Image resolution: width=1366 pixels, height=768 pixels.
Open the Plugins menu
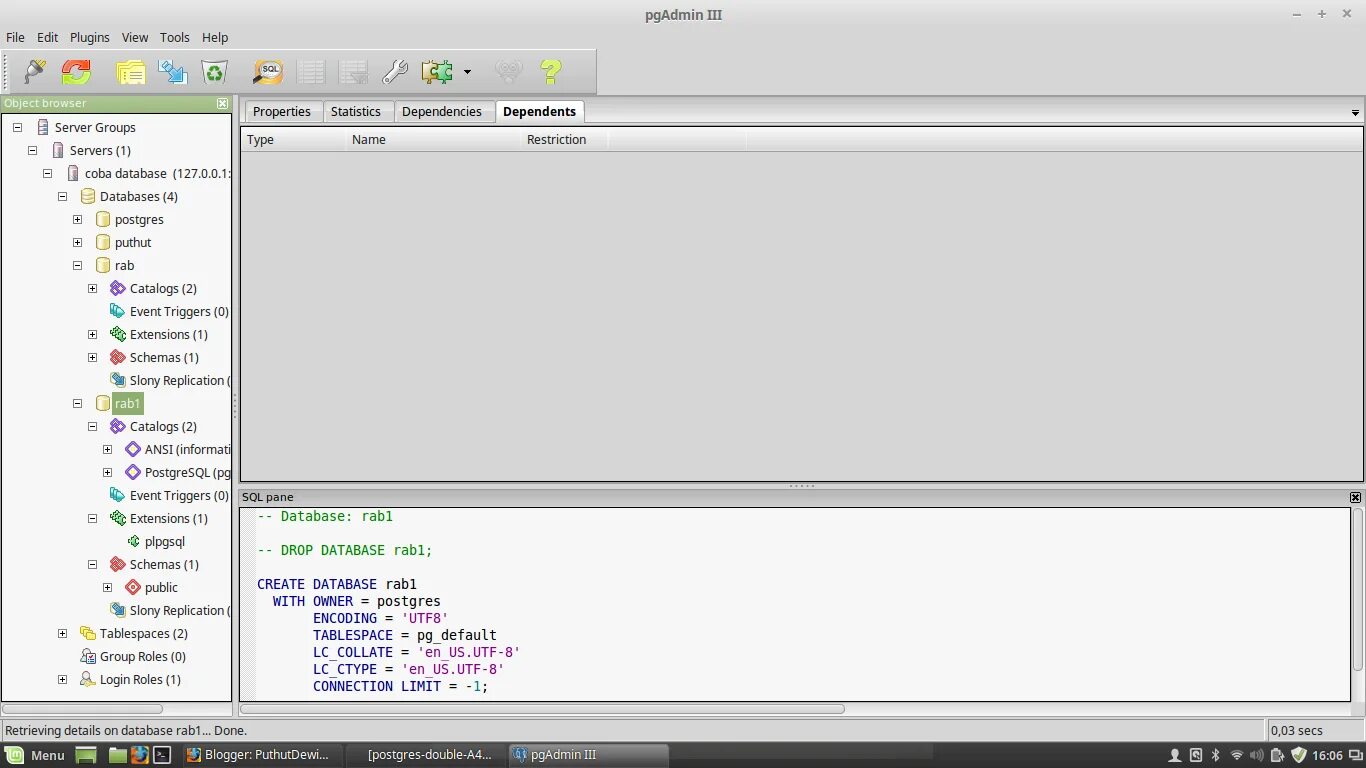click(x=90, y=37)
